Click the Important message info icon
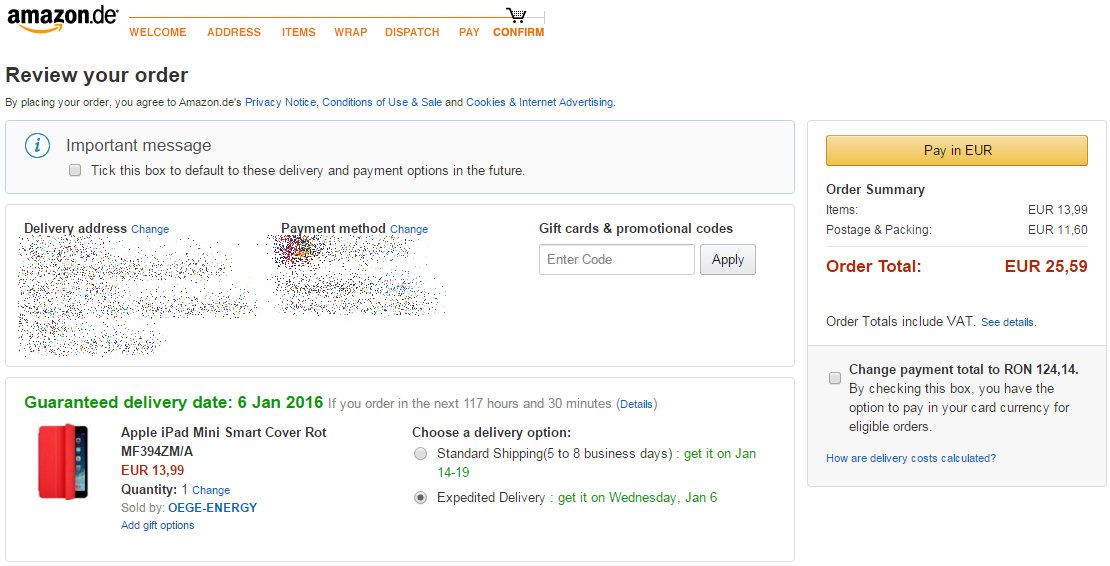The width and height of the screenshot is (1110, 566). (x=38, y=146)
